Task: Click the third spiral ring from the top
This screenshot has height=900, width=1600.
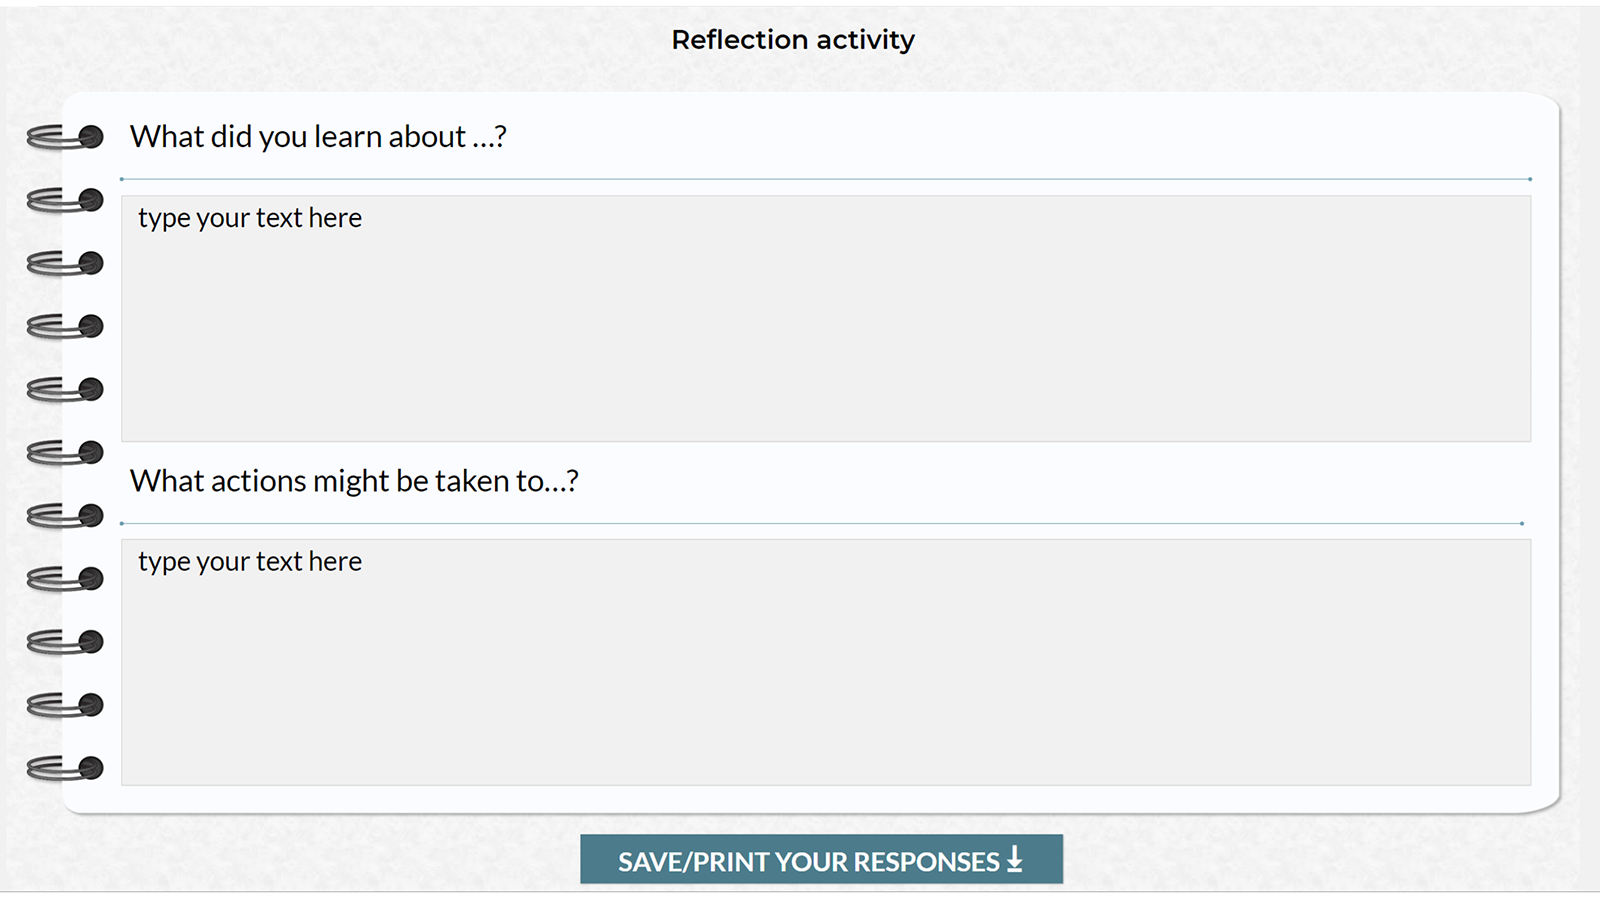Action: 65,263
